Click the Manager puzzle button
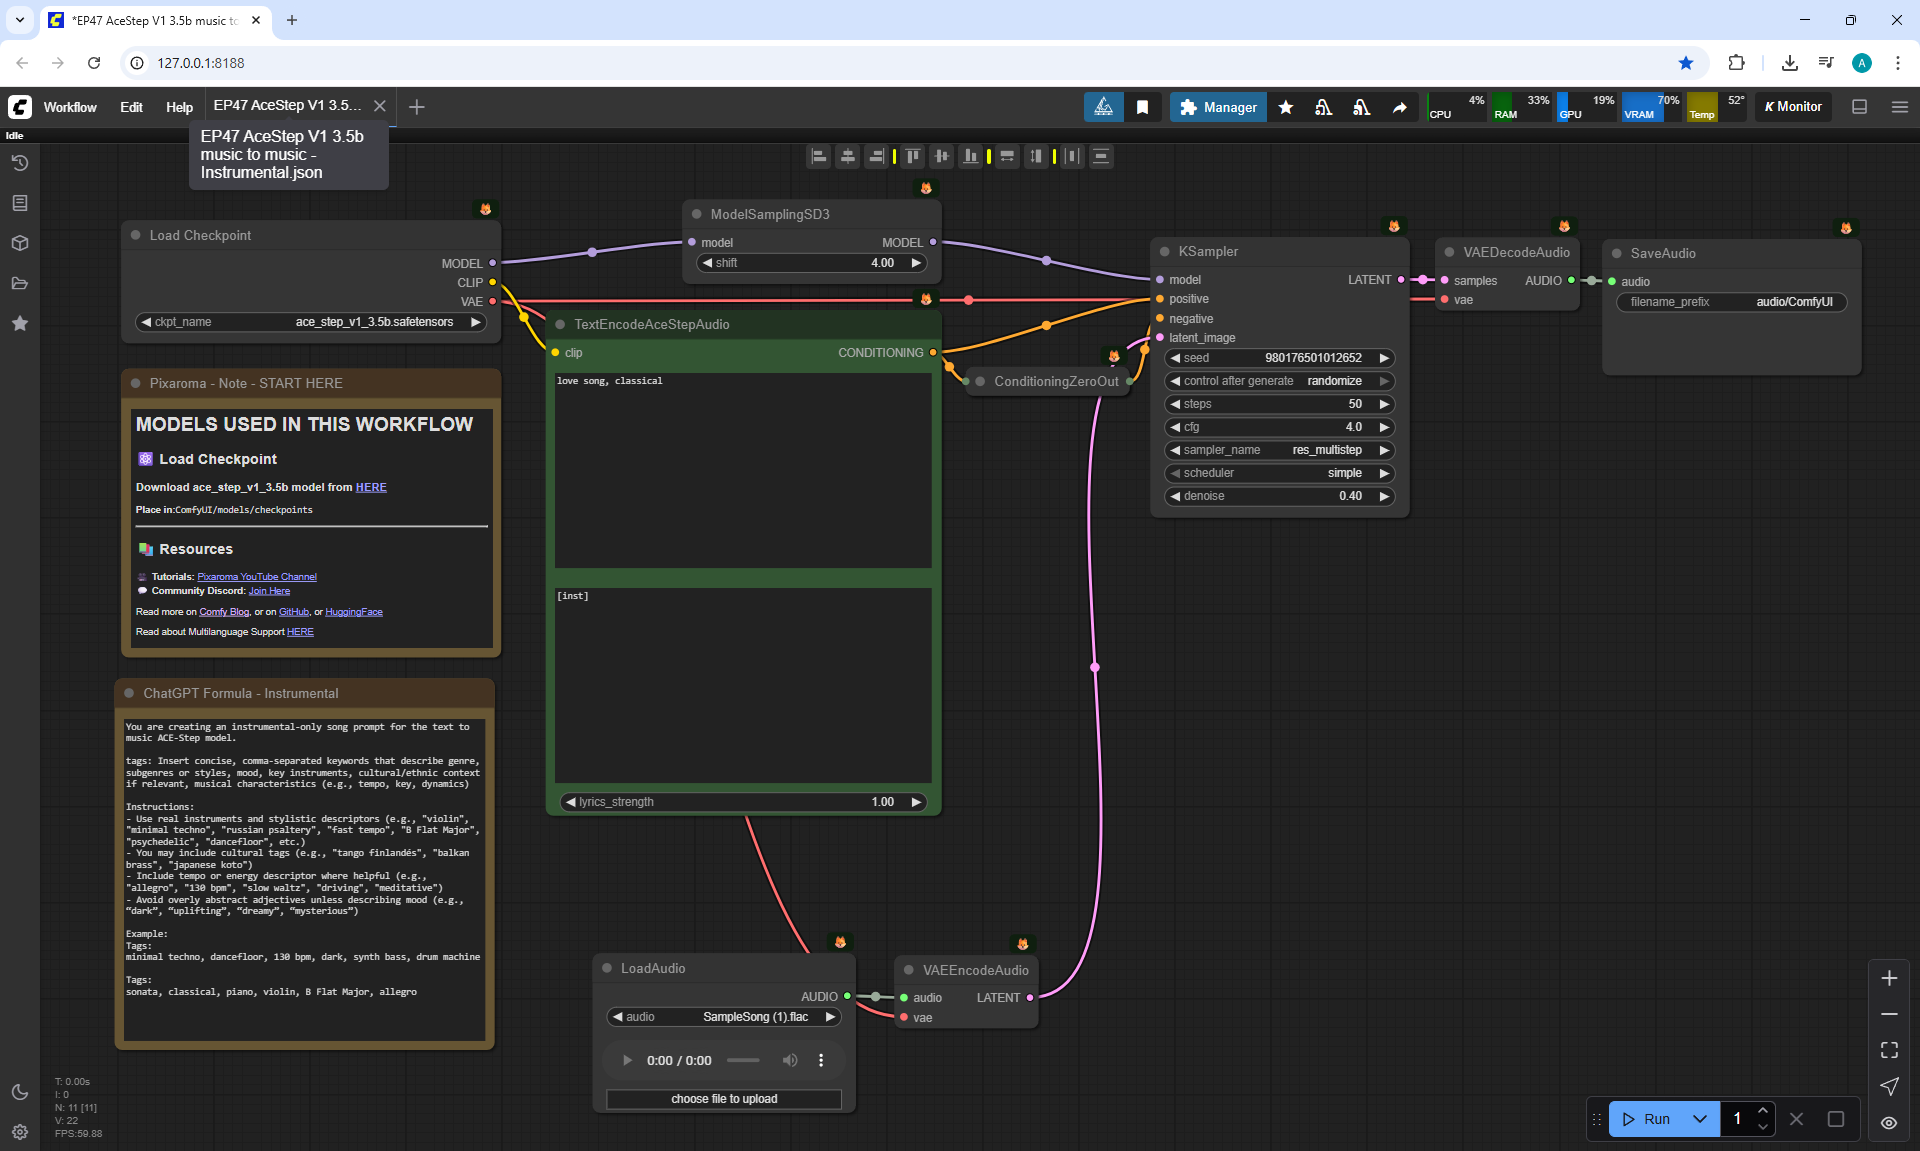The image size is (1920, 1151). click(1218, 107)
